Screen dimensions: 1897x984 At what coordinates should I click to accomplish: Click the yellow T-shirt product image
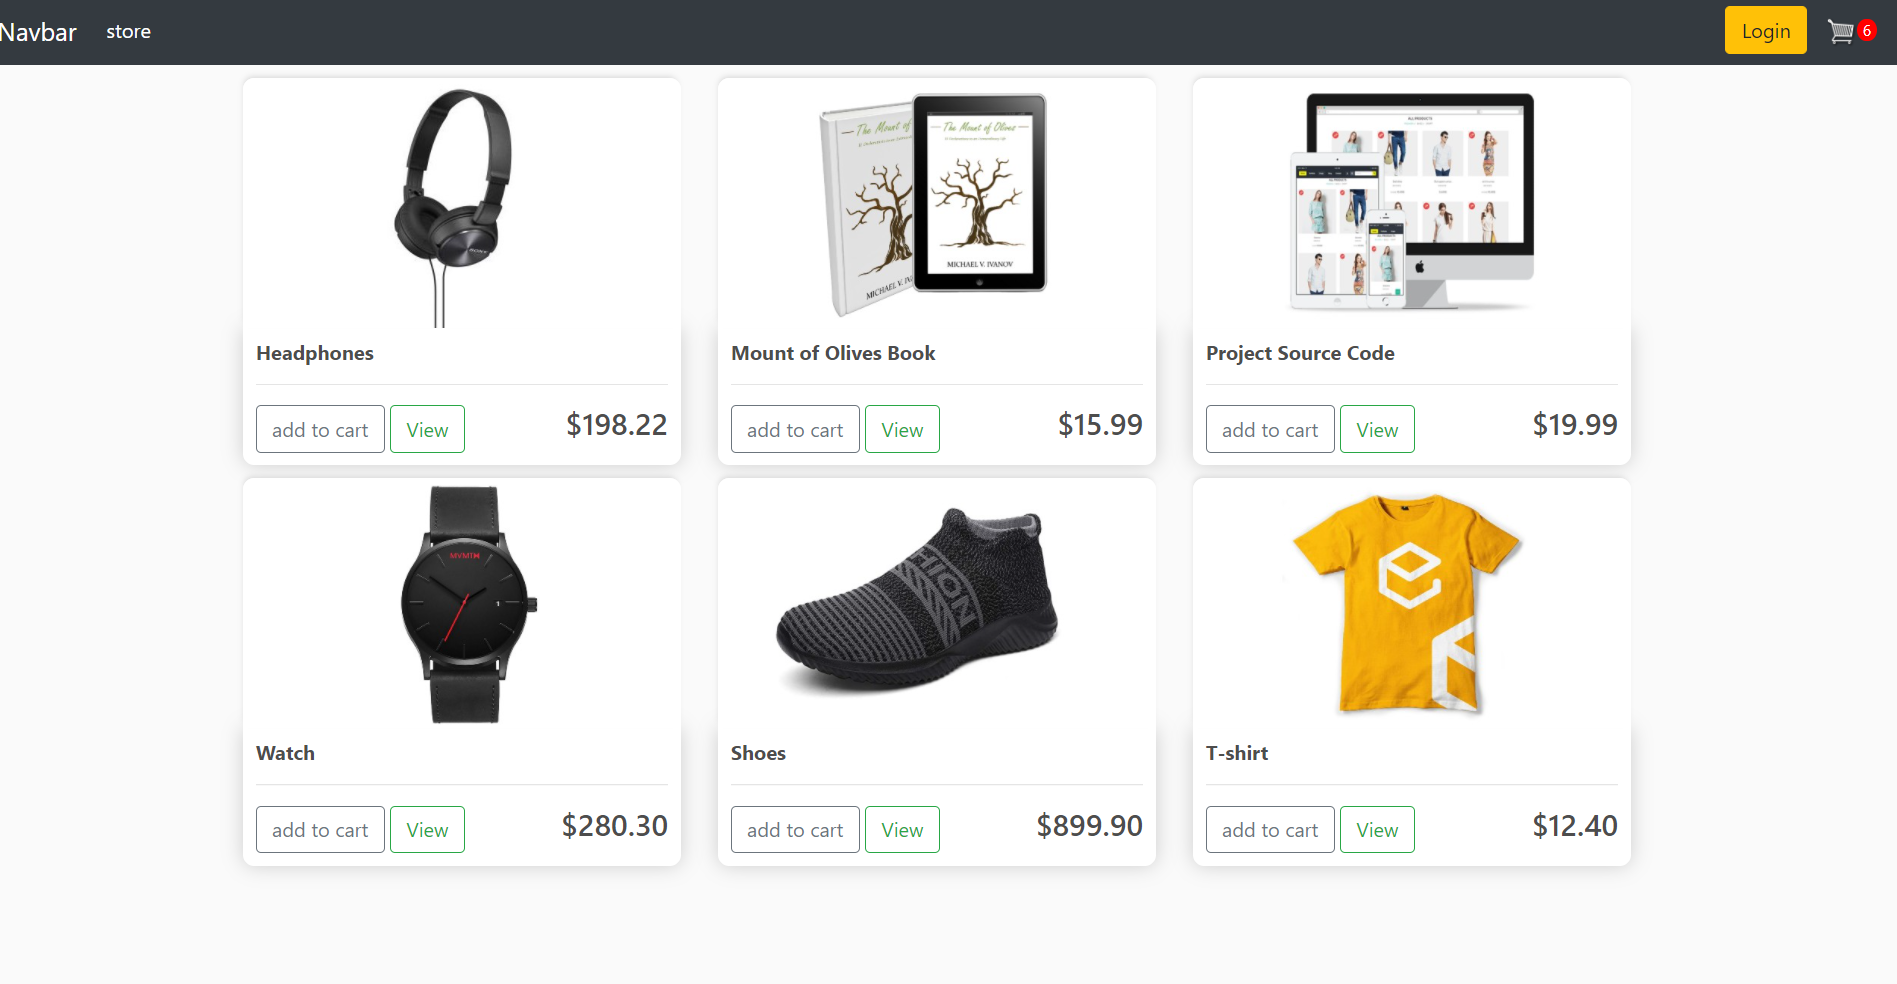click(1408, 604)
